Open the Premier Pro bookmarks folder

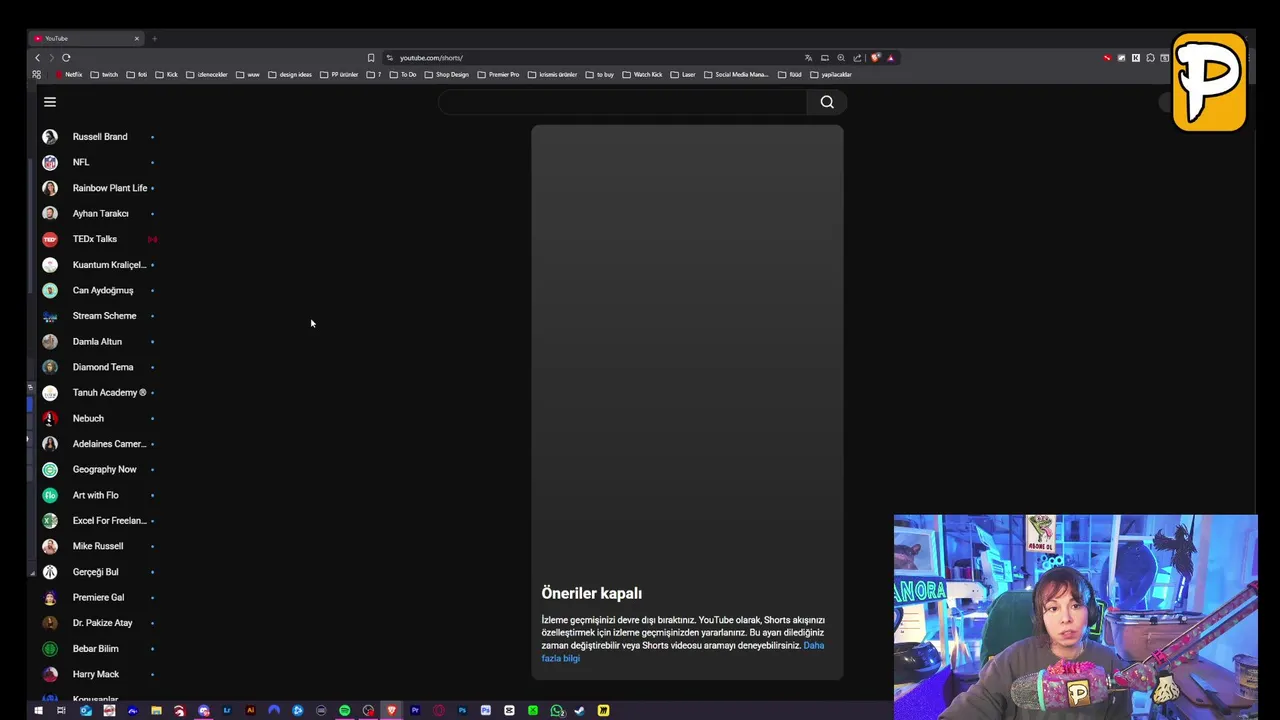(498, 75)
